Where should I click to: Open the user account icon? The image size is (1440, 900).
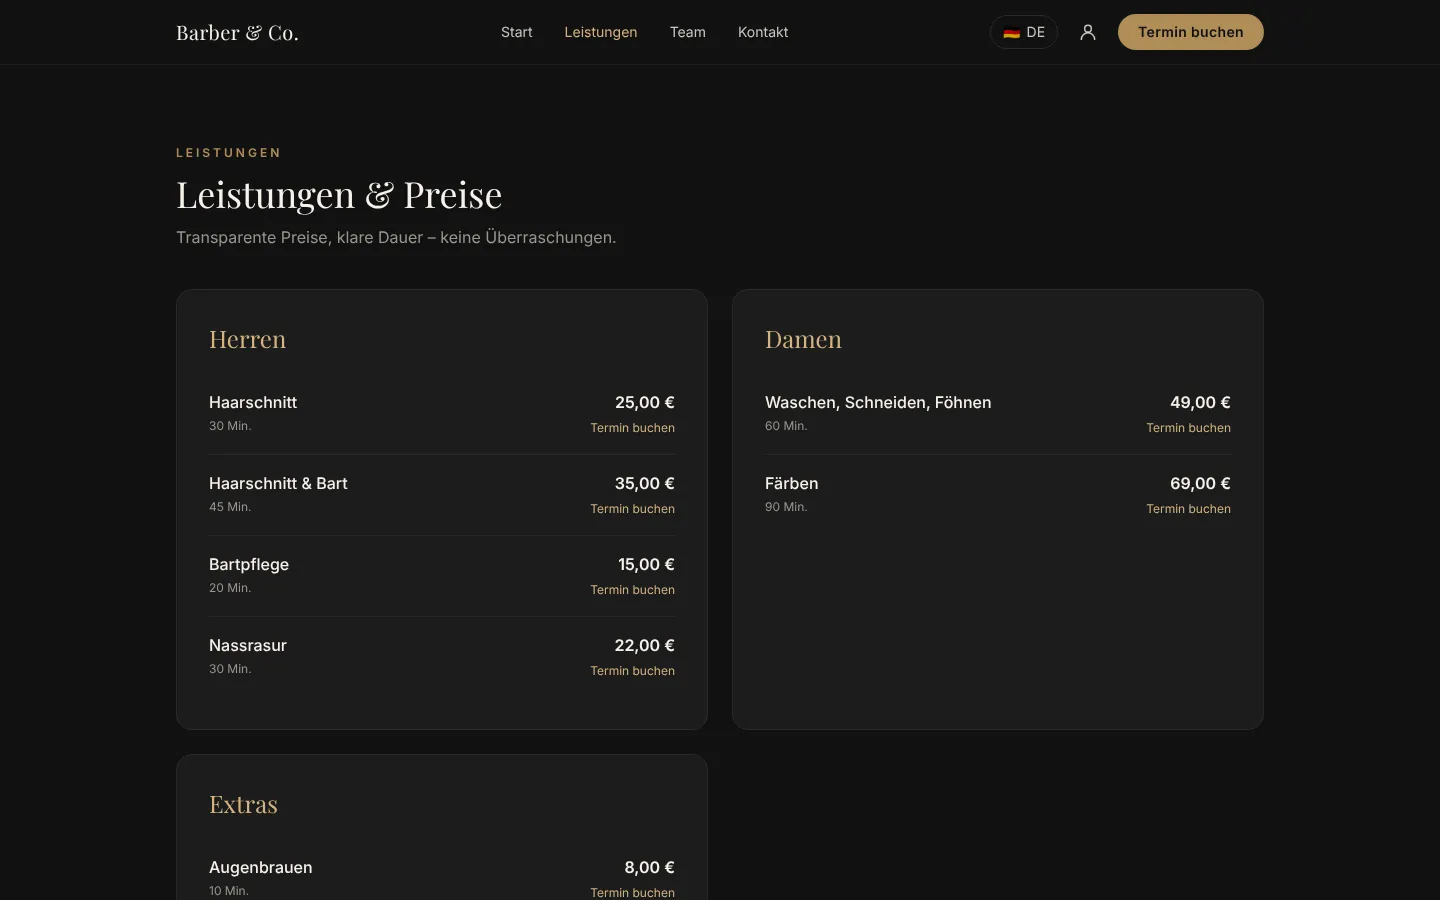(1088, 32)
